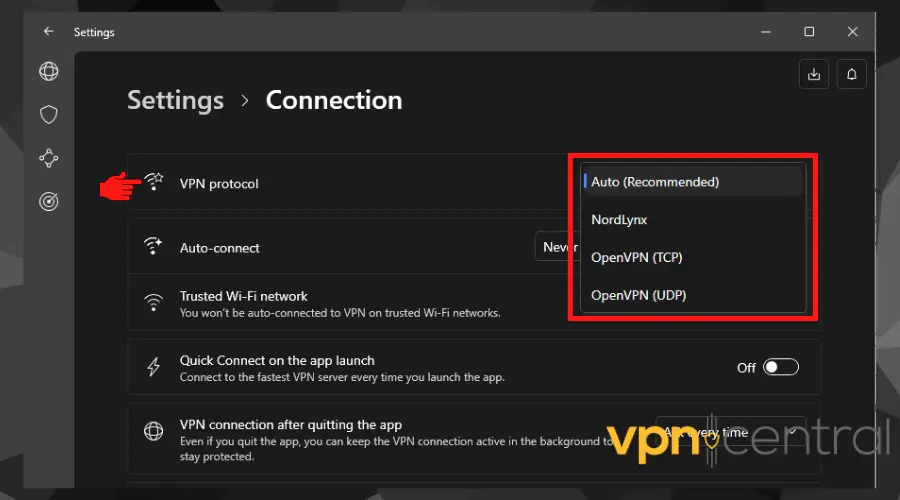Click the Settings window title text
Screen dimensions: 900x500
pos(94,32)
